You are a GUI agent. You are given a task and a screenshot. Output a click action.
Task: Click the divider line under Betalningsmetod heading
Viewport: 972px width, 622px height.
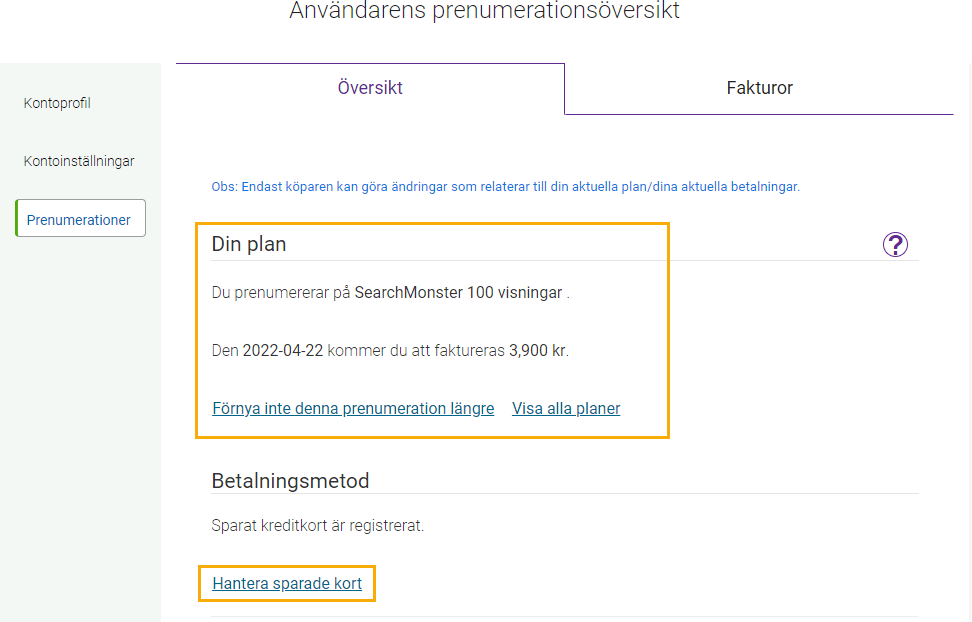(565, 494)
